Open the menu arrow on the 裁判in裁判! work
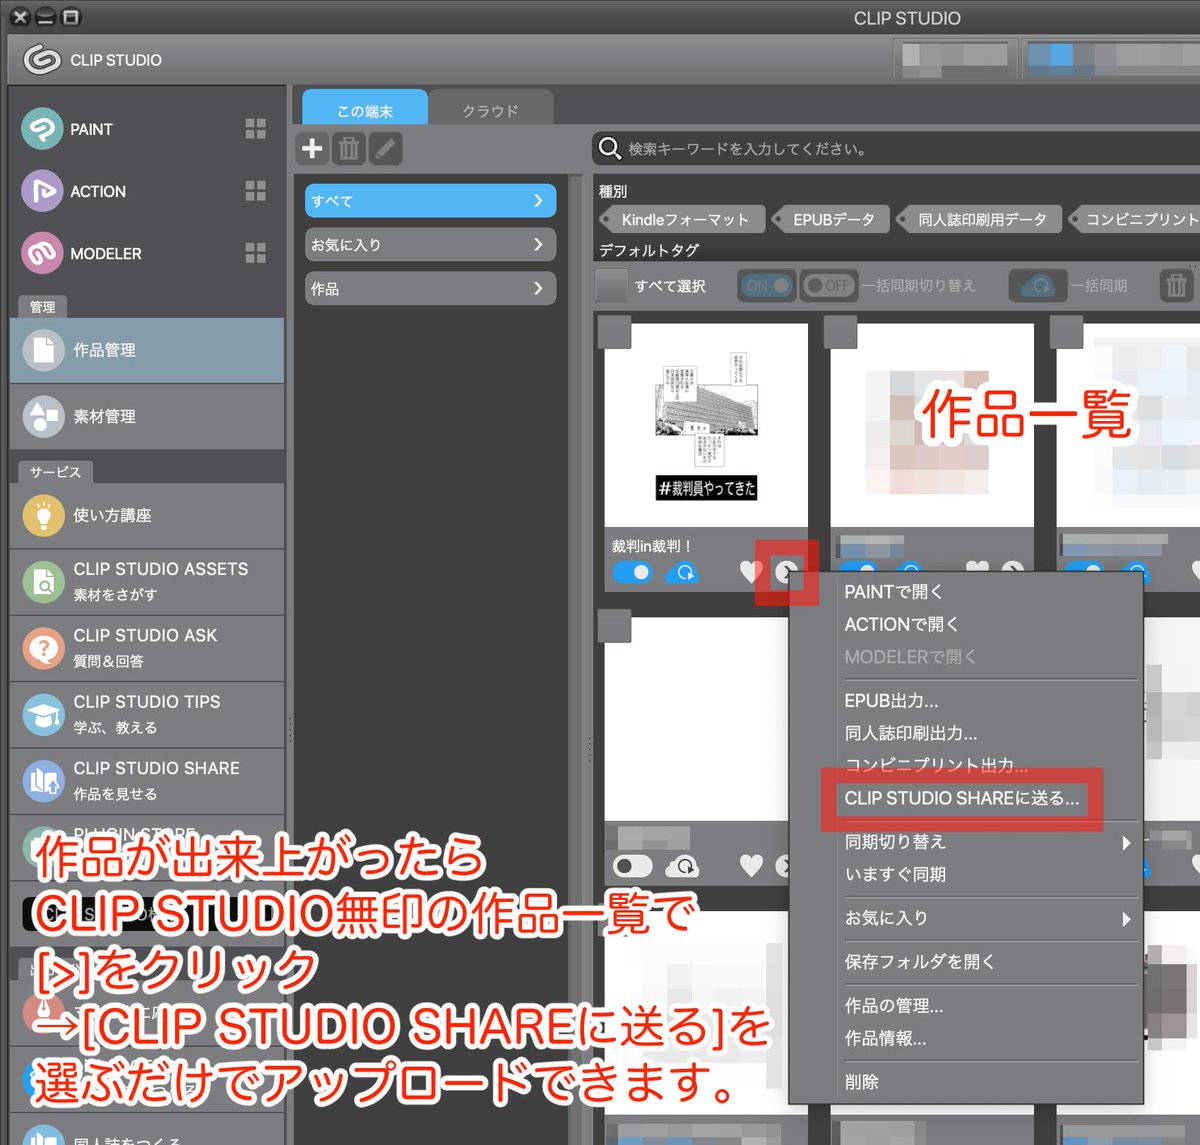The image size is (1200, 1145). (787, 572)
